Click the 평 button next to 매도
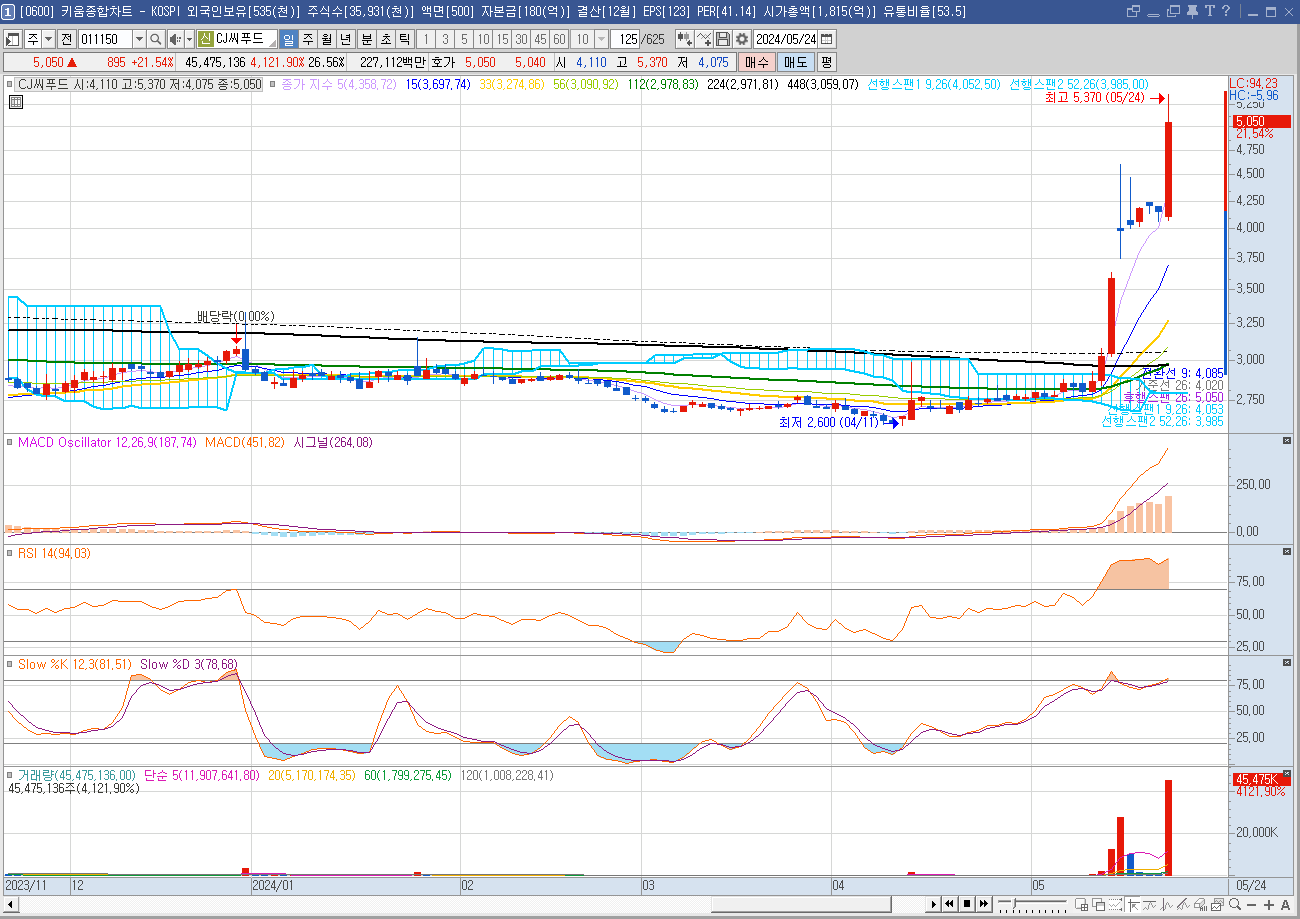The height and width of the screenshot is (919, 1300). tap(826, 62)
